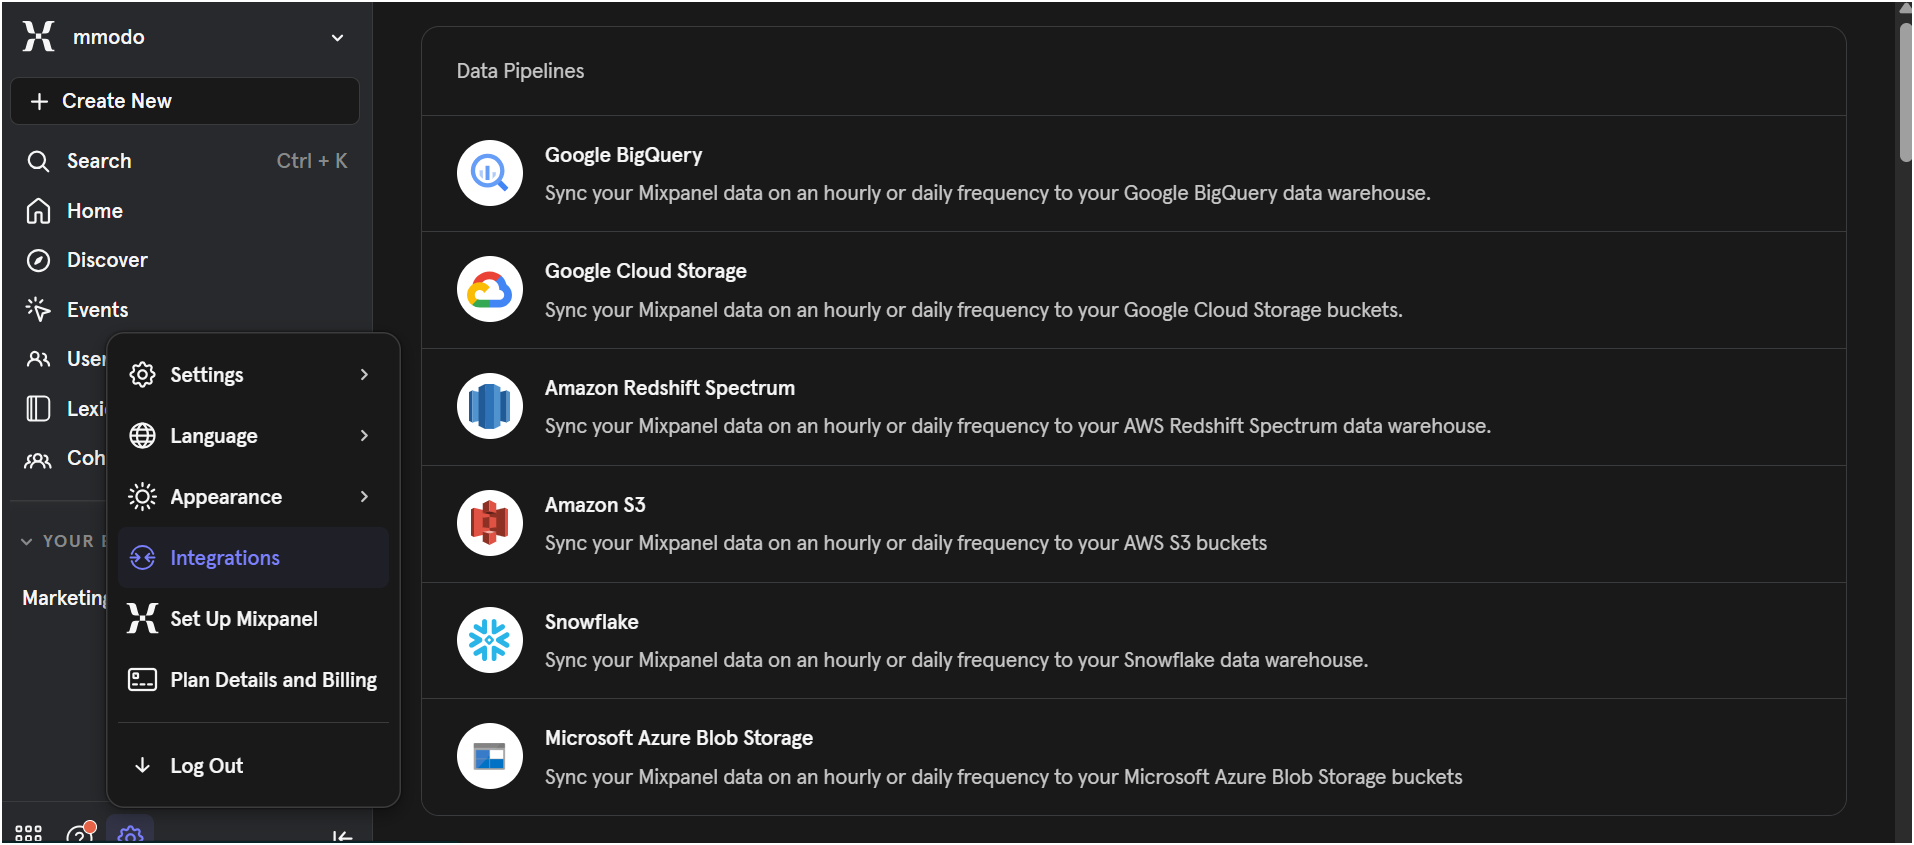Choose Set Up Mixpanel
This screenshot has height=845, width=1914.
click(x=253, y=619)
